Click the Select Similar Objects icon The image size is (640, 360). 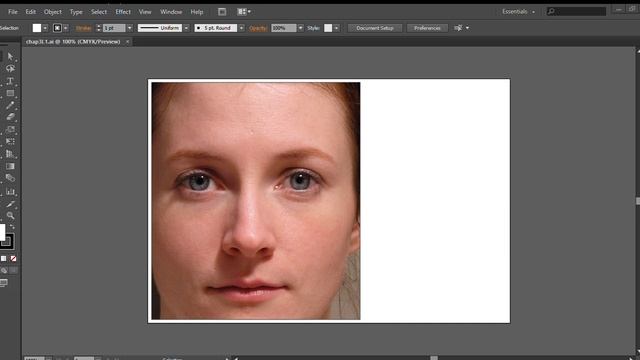point(458,28)
